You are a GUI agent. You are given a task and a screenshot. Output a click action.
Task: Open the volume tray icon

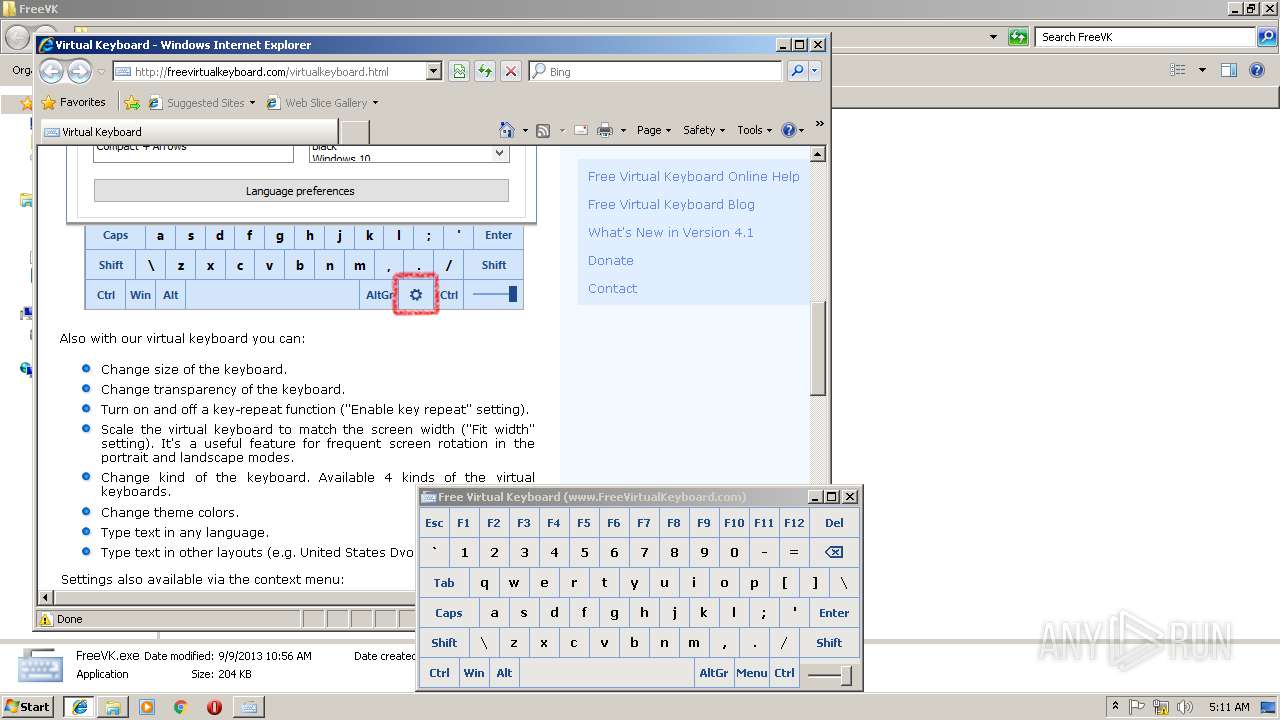[x=1184, y=707]
